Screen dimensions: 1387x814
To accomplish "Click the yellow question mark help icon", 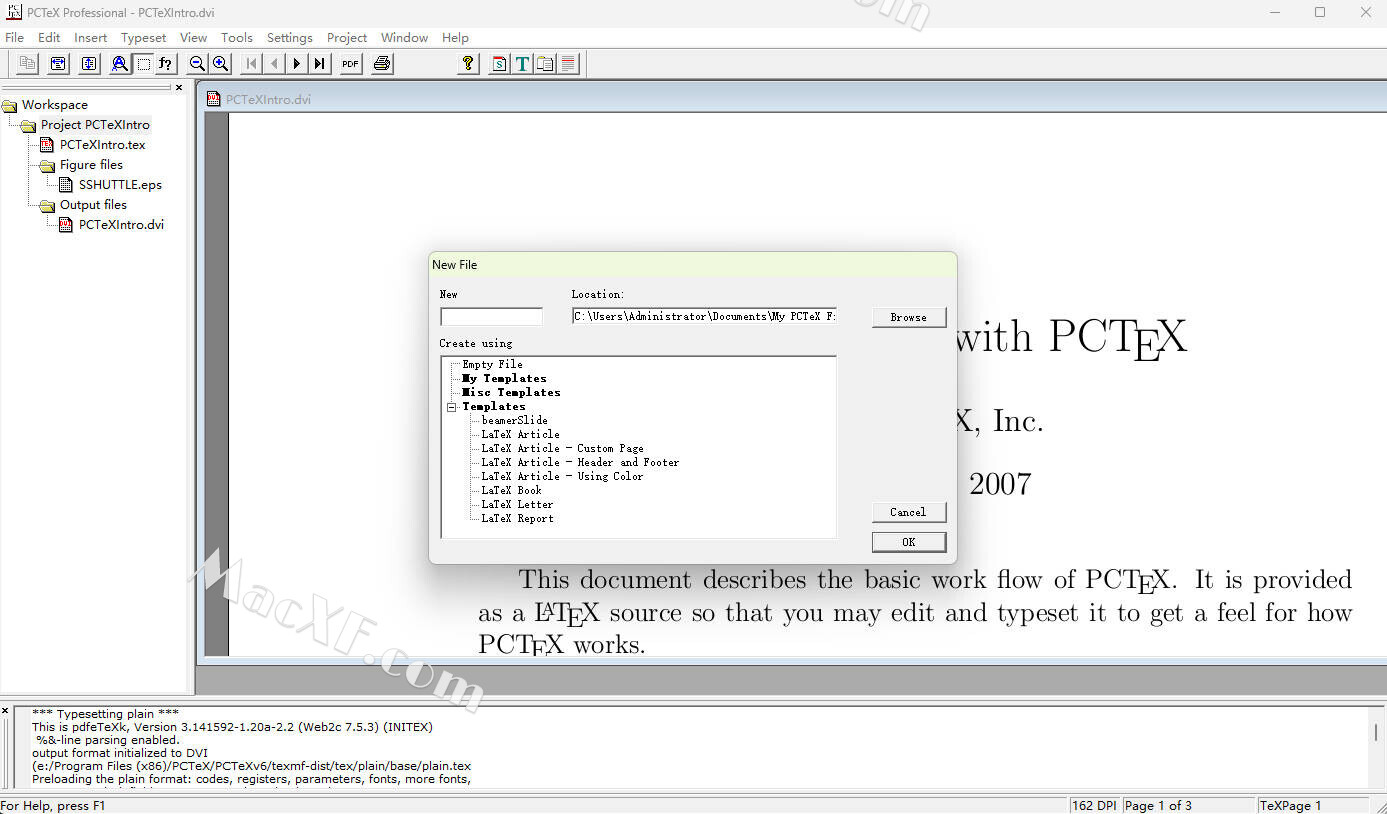I will pyautogui.click(x=467, y=64).
